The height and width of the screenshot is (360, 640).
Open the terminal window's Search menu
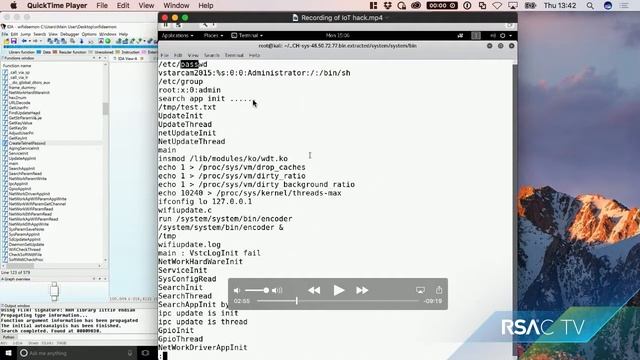(x=211, y=55)
